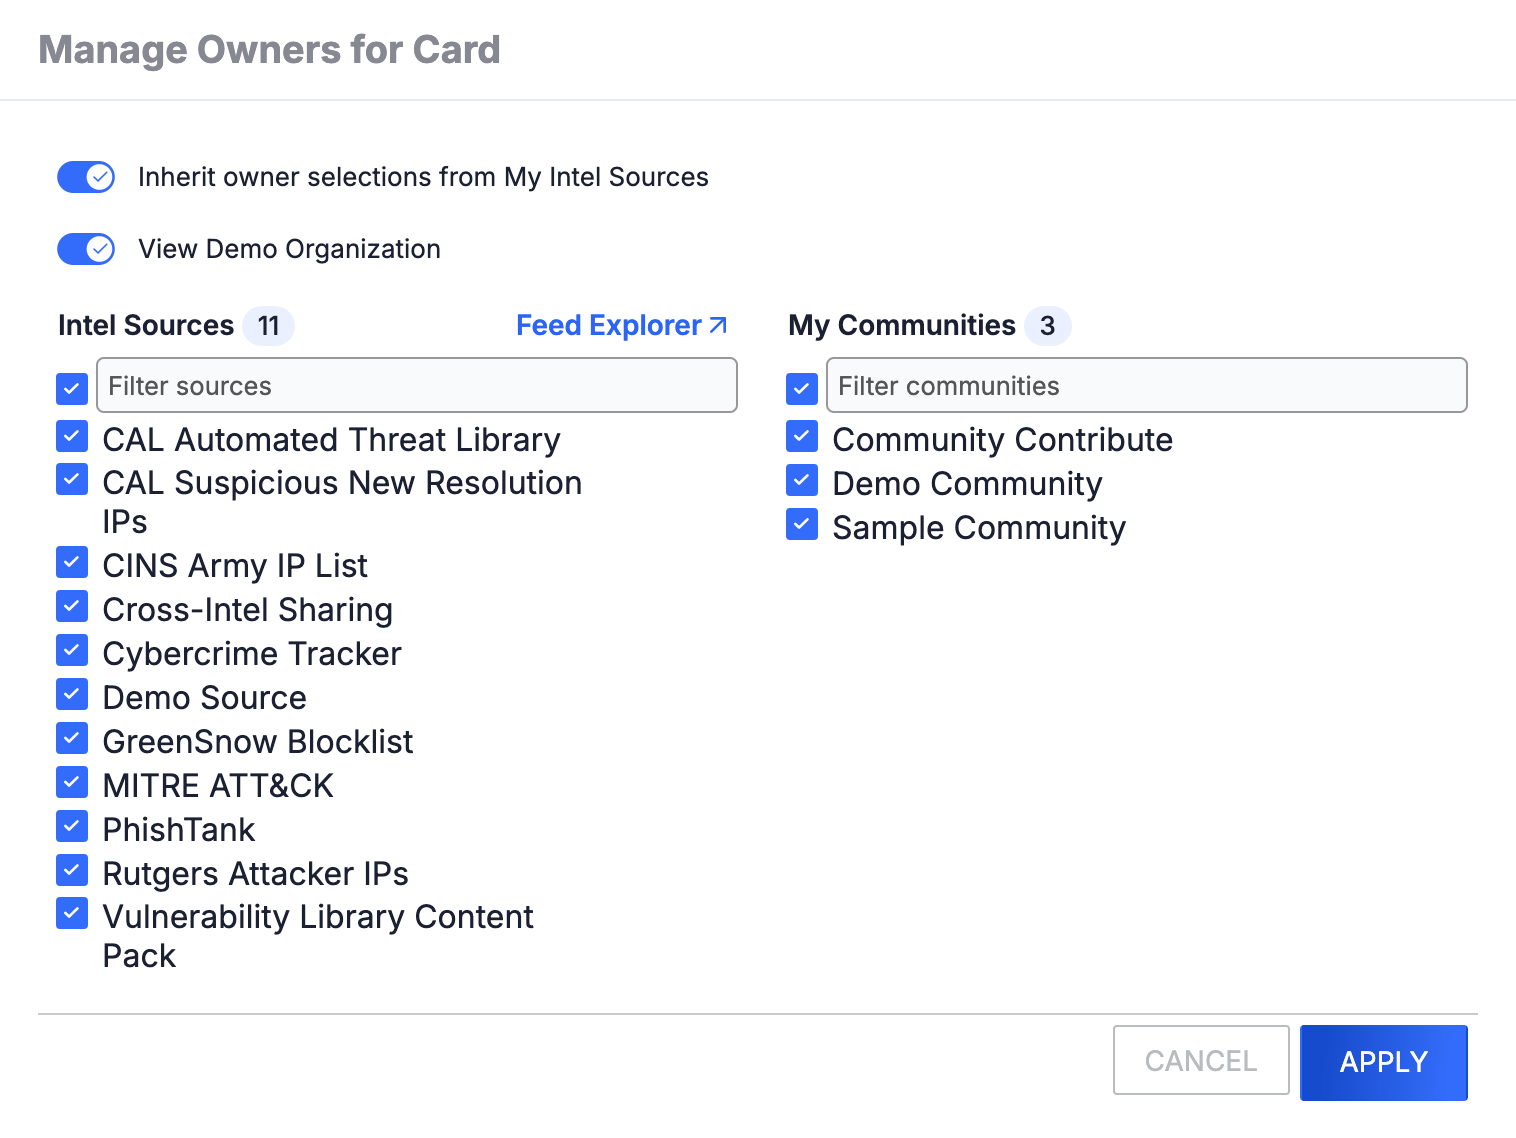This screenshot has width=1516, height=1138.
Task: Uncheck the Community Contribute checkbox
Action: (x=802, y=436)
